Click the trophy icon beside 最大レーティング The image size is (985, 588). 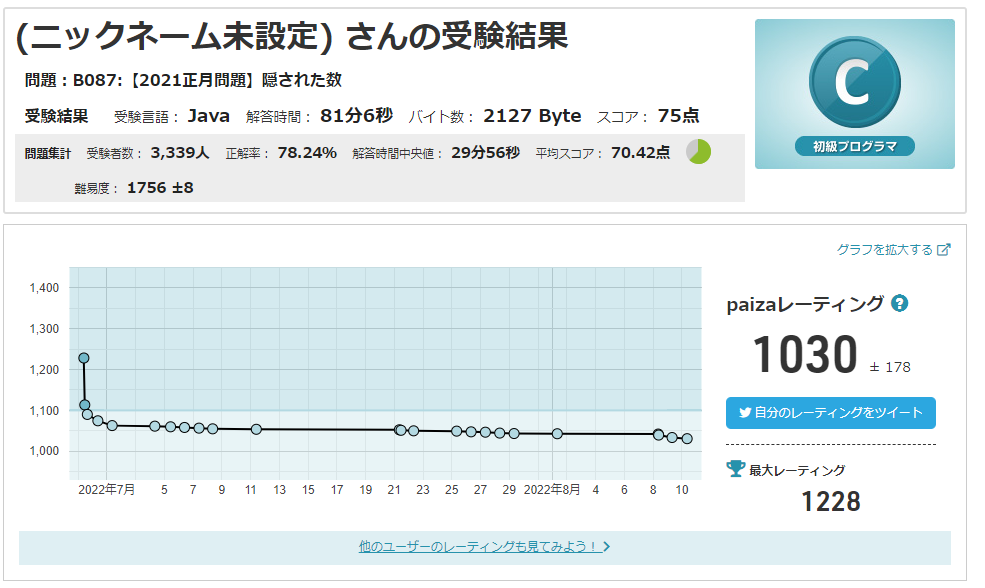[736, 468]
